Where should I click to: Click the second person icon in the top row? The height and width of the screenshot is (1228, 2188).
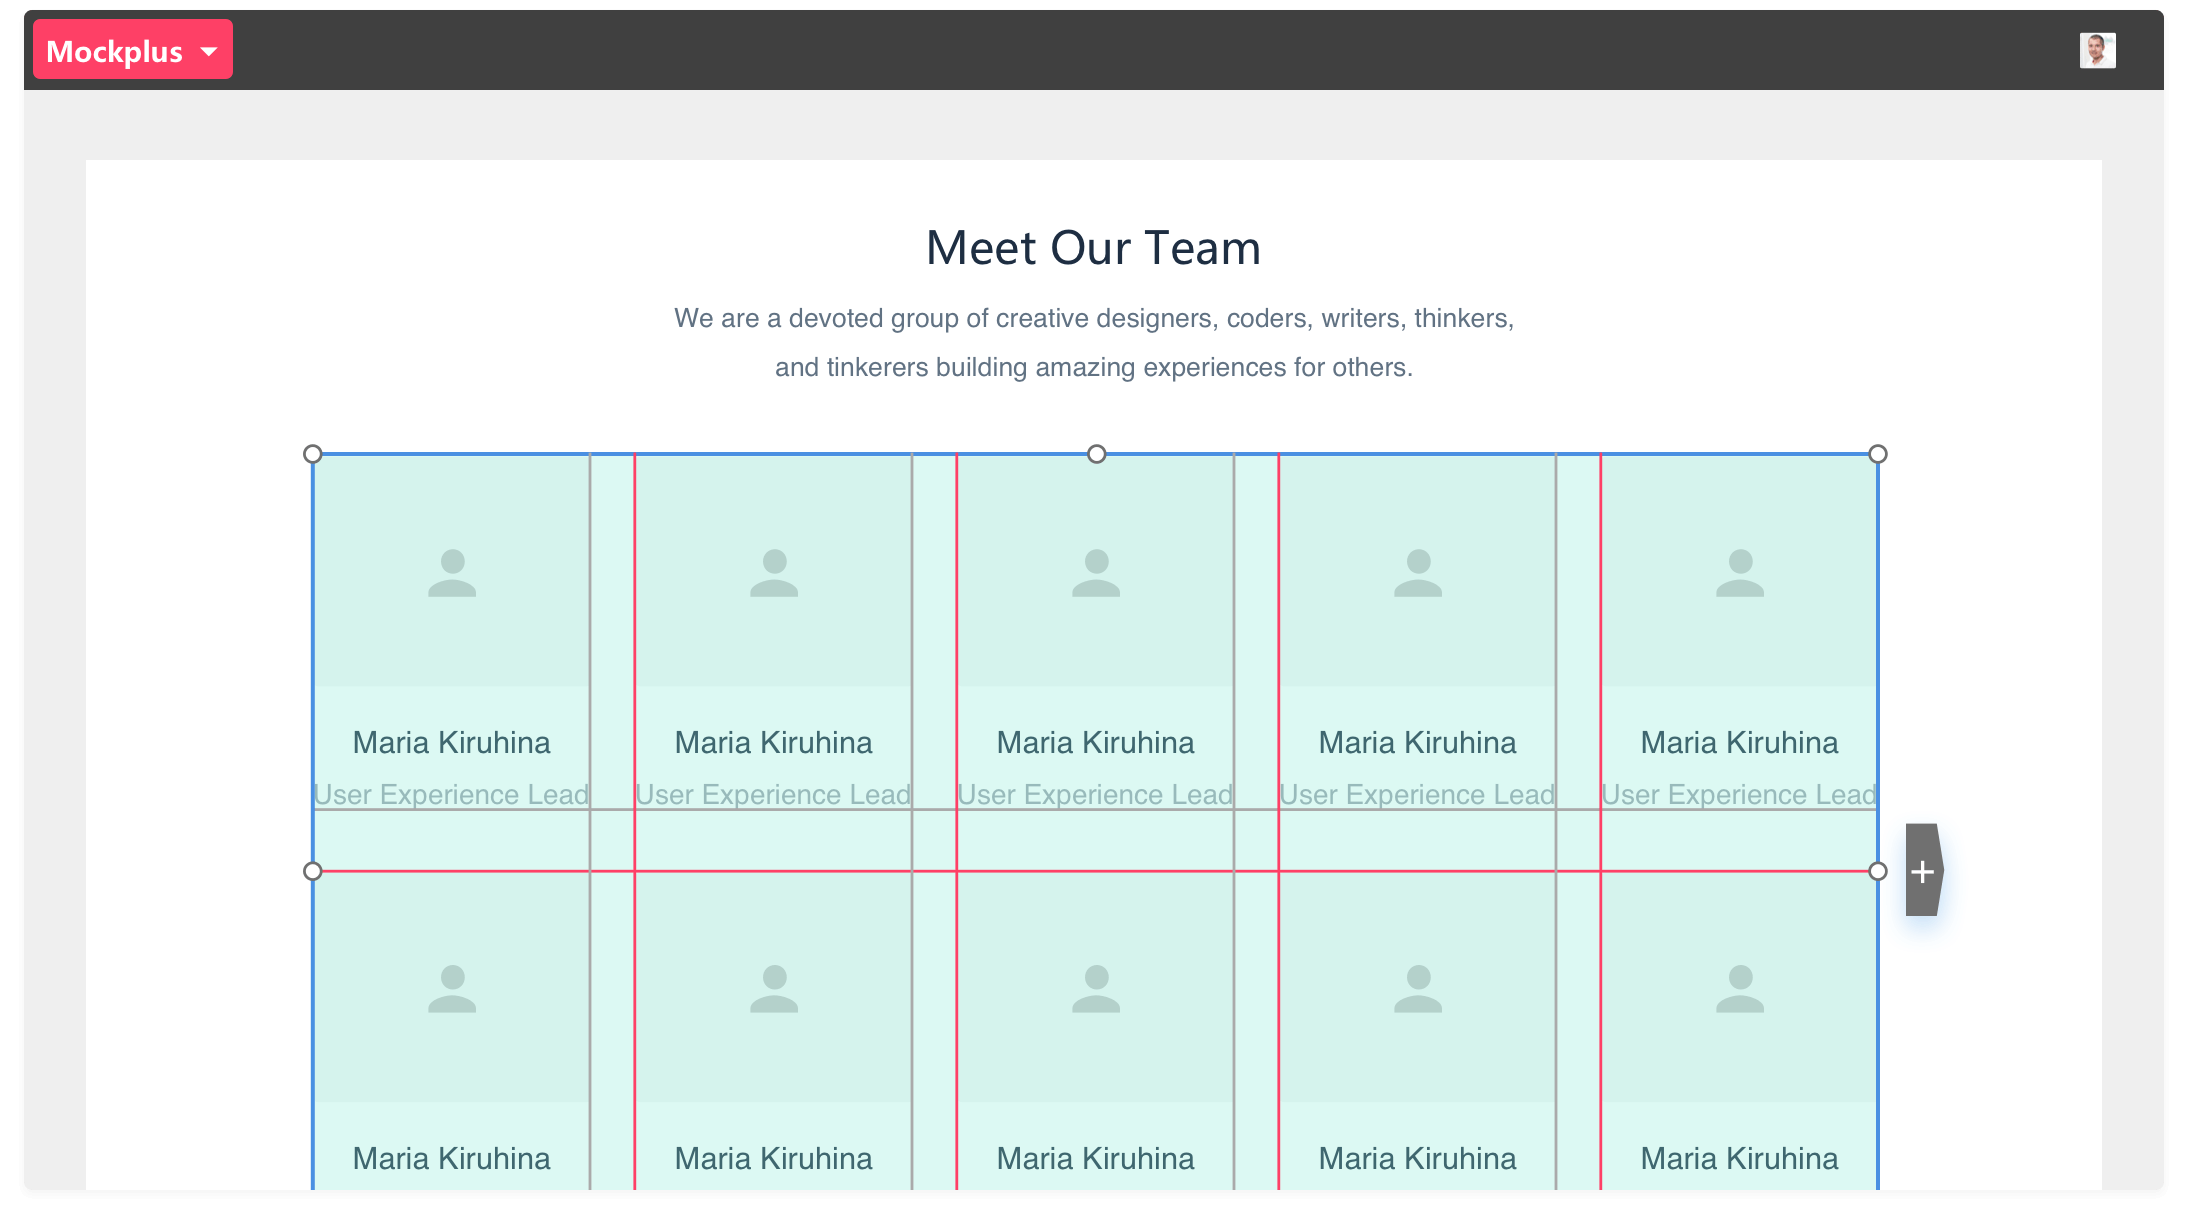tap(774, 573)
